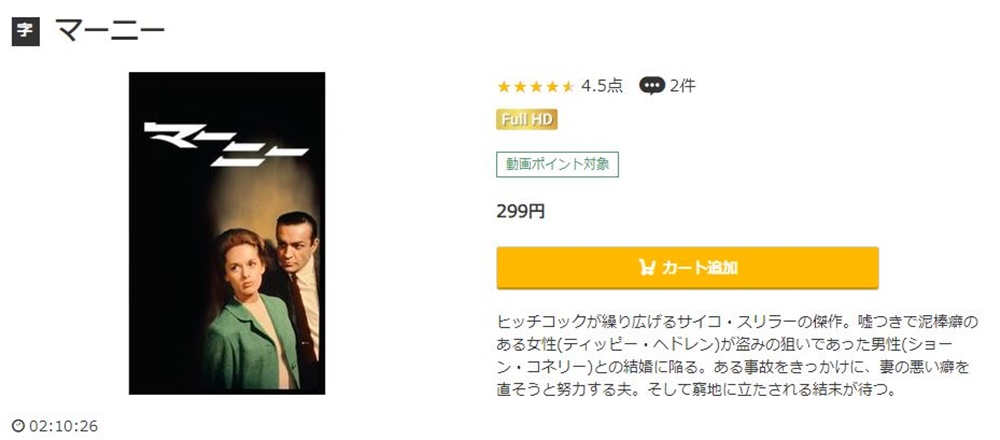Click the clock icon next to duration
Screen dimensions: 1000x440
(x=19, y=425)
